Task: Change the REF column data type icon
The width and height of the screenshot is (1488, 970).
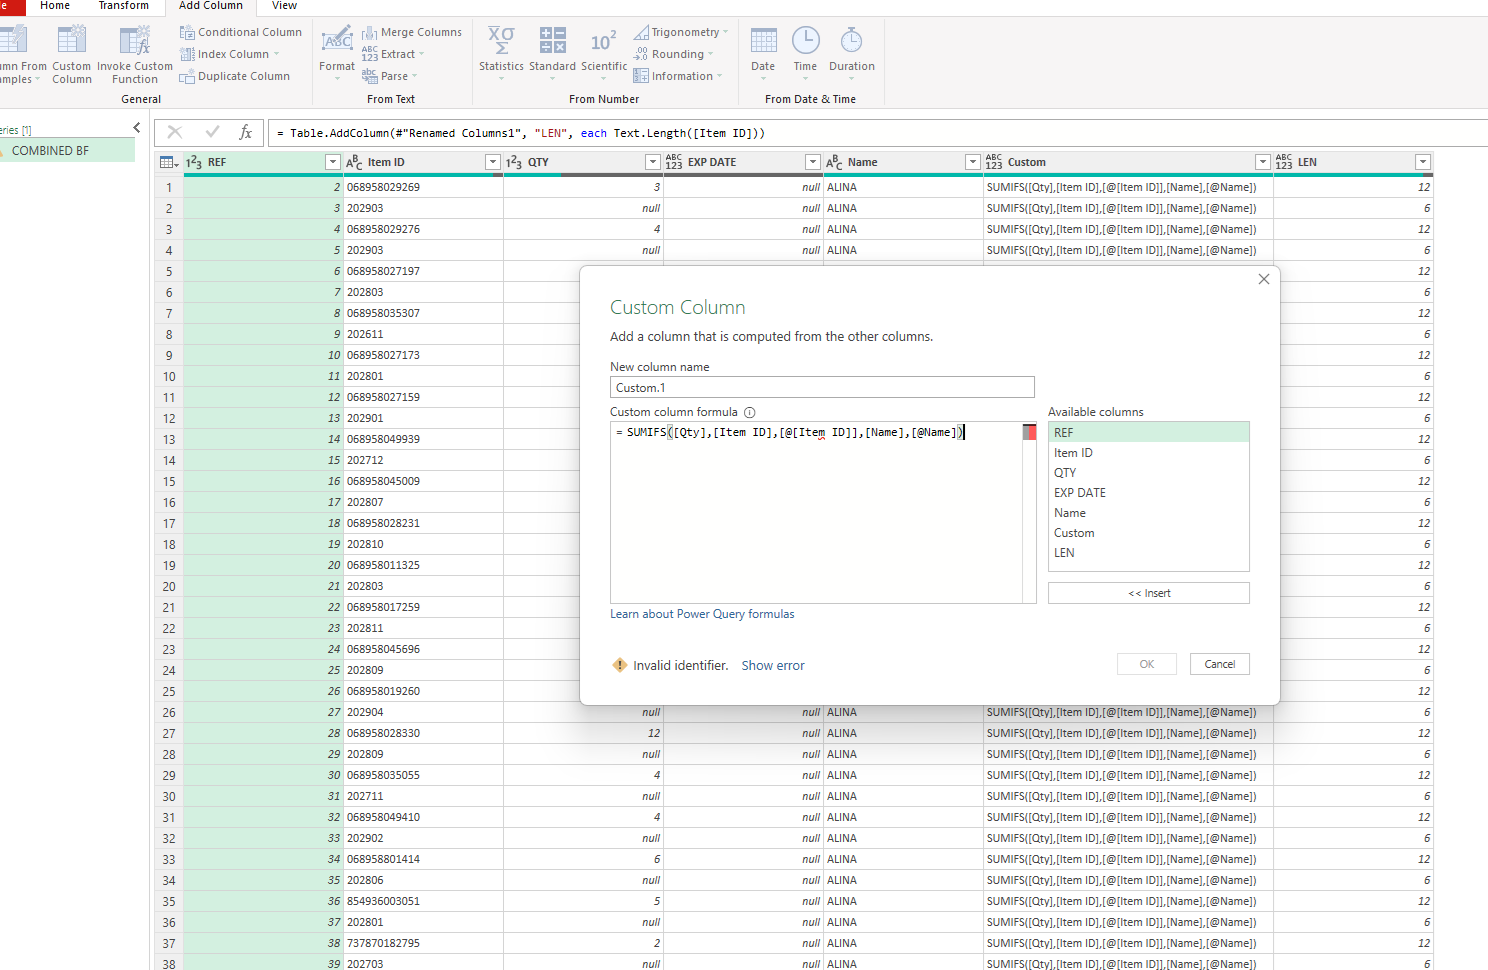Action: click(x=194, y=162)
